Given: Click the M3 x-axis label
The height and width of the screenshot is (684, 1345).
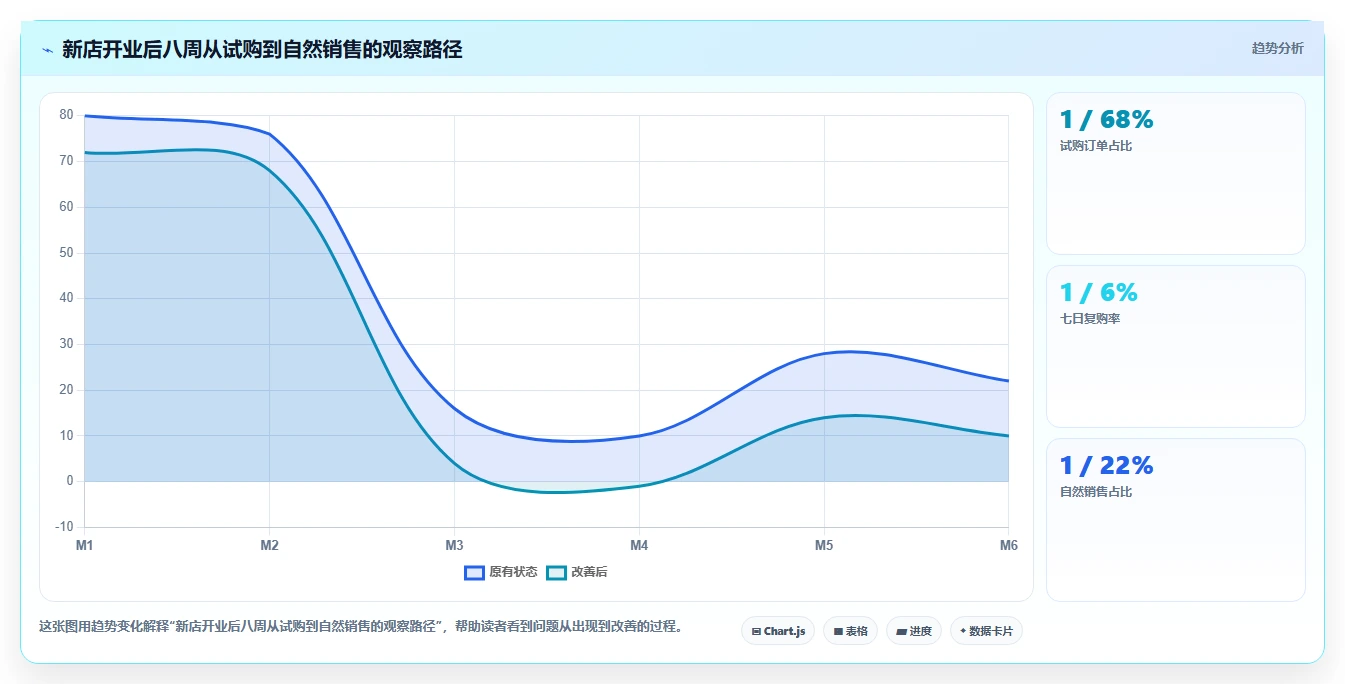Looking at the screenshot, I should point(454,545).
